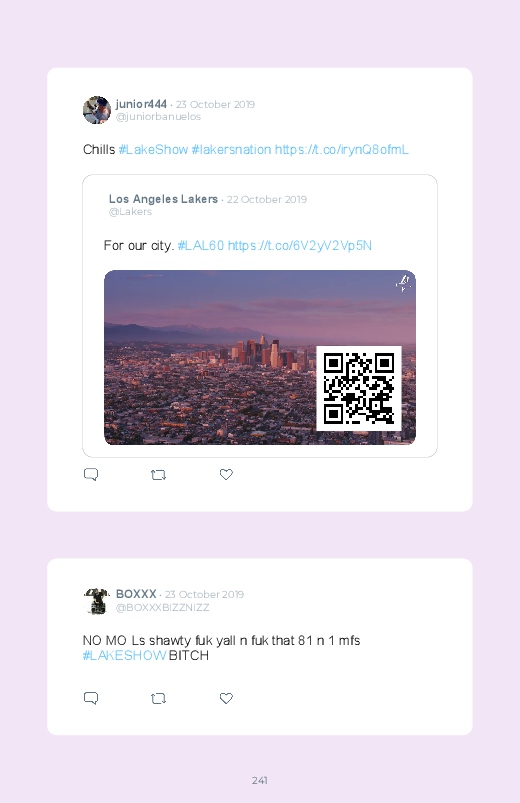This screenshot has width=520, height=803.
Task: Like the BOXXX tweet
Action: pyautogui.click(x=226, y=698)
